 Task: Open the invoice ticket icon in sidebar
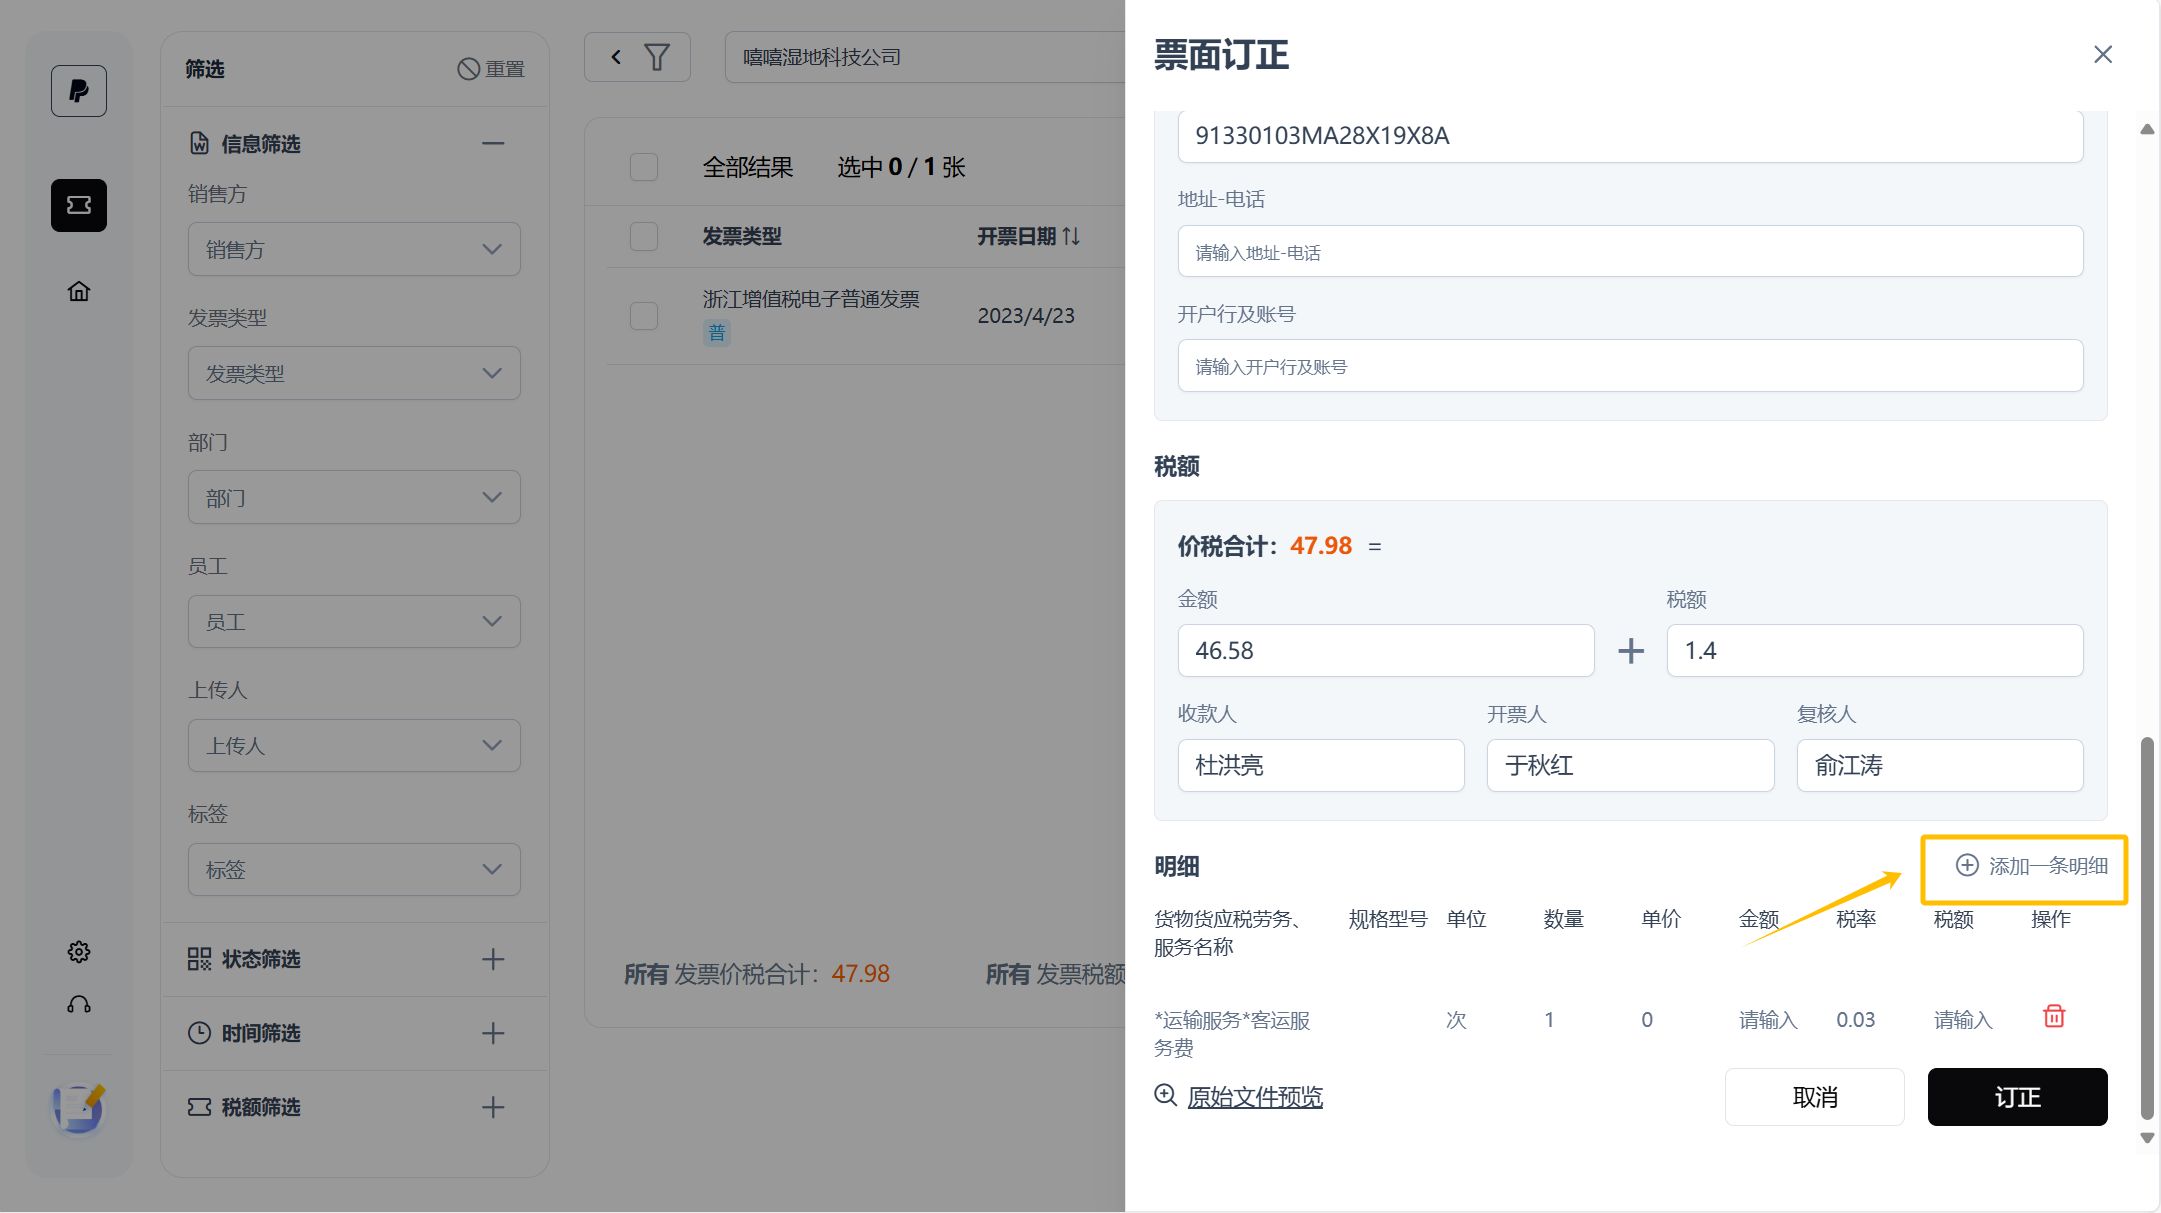[x=79, y=205]
